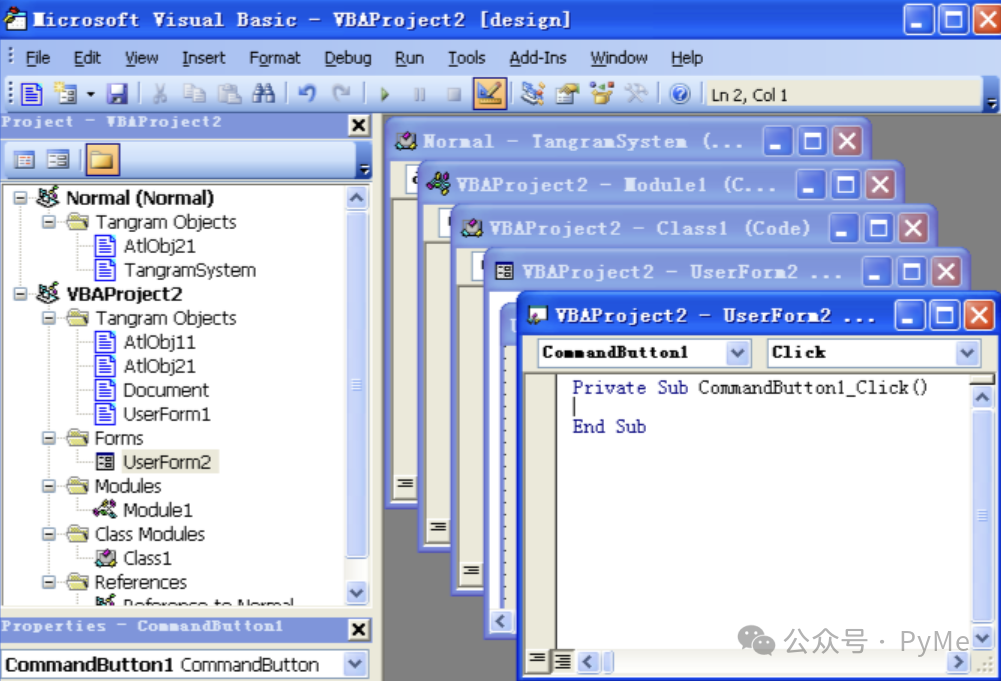Close the Project explorer panel

pyautogui.click(x=359, y=124)
